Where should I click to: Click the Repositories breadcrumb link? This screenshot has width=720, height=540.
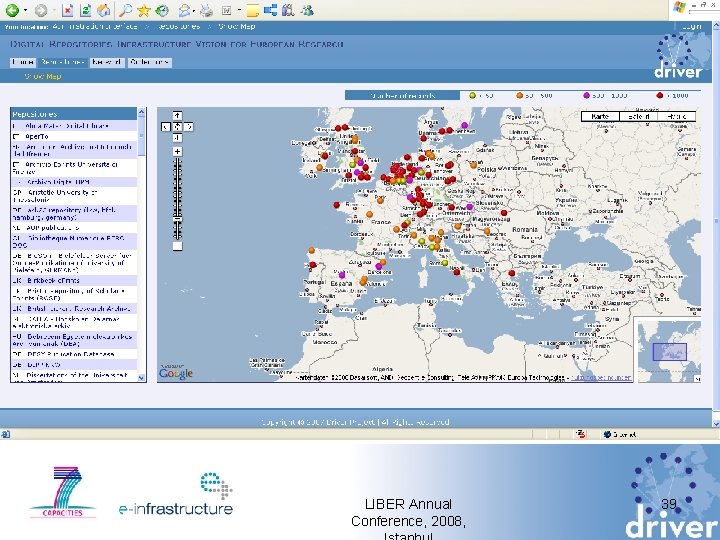[179, 27]
